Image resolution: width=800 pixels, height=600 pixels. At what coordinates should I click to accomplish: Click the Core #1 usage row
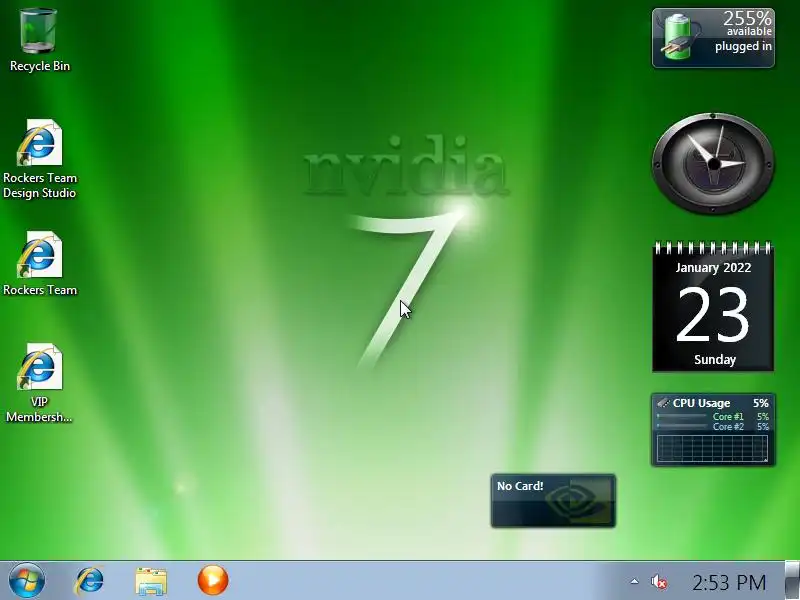pyautogui.click(x=713, y=416)
